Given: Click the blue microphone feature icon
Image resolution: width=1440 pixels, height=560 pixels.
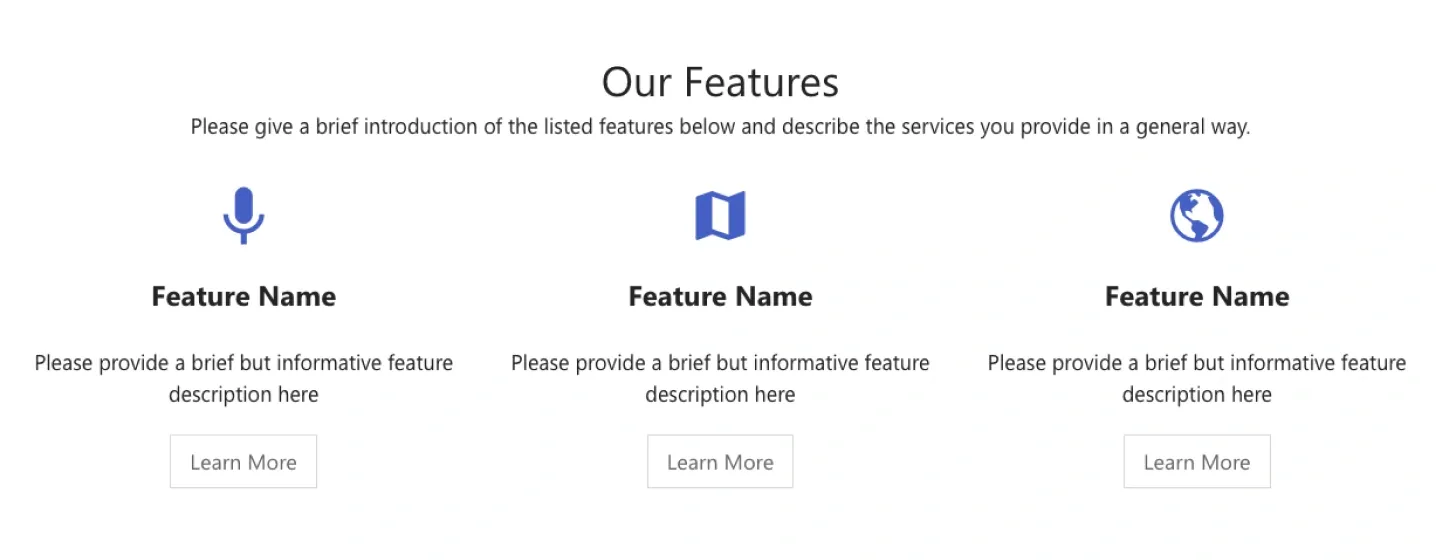Looking at the screenshot, I should point(244,216).
